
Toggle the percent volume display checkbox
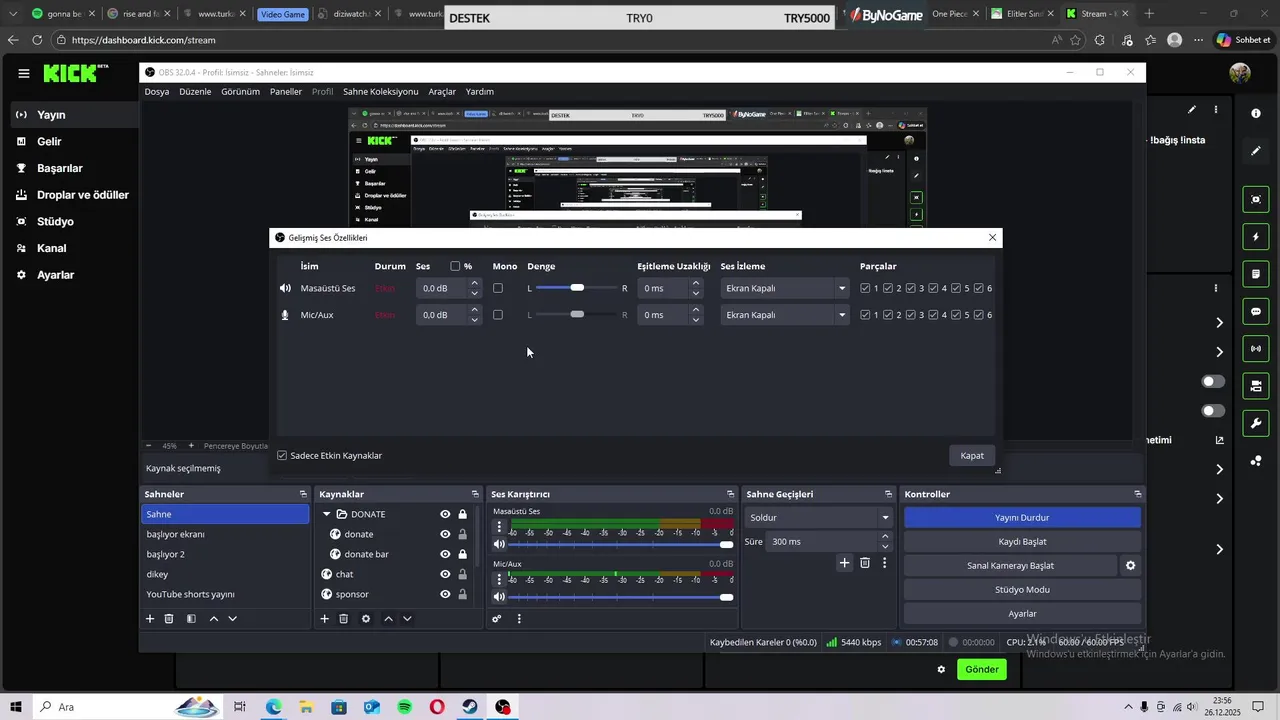click(455, 266)
